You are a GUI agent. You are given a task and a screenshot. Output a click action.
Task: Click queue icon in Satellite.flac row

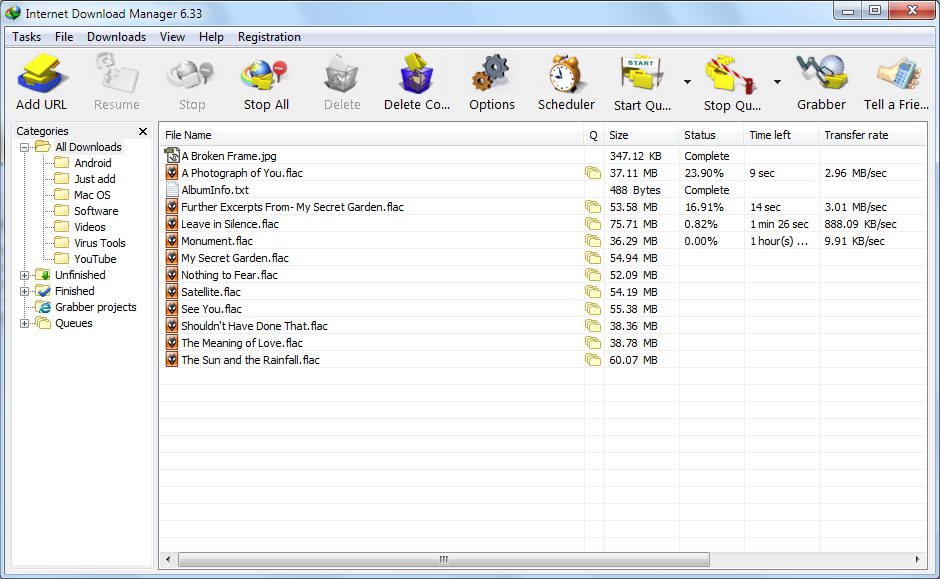tap(593, 292)
